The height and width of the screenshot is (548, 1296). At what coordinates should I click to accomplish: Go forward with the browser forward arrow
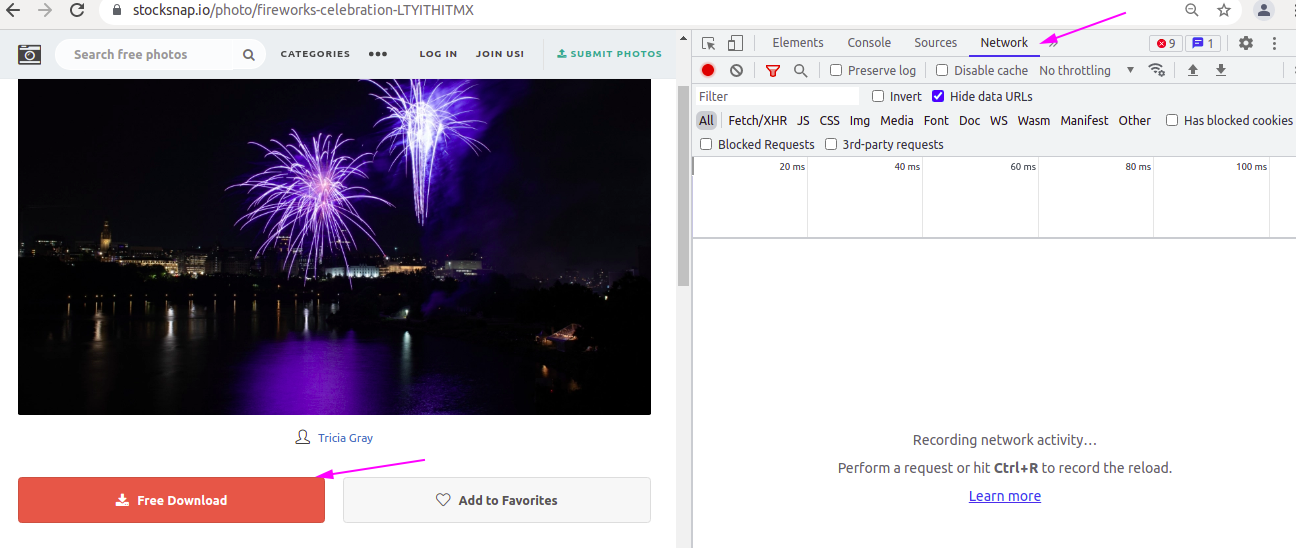[45, 10]
